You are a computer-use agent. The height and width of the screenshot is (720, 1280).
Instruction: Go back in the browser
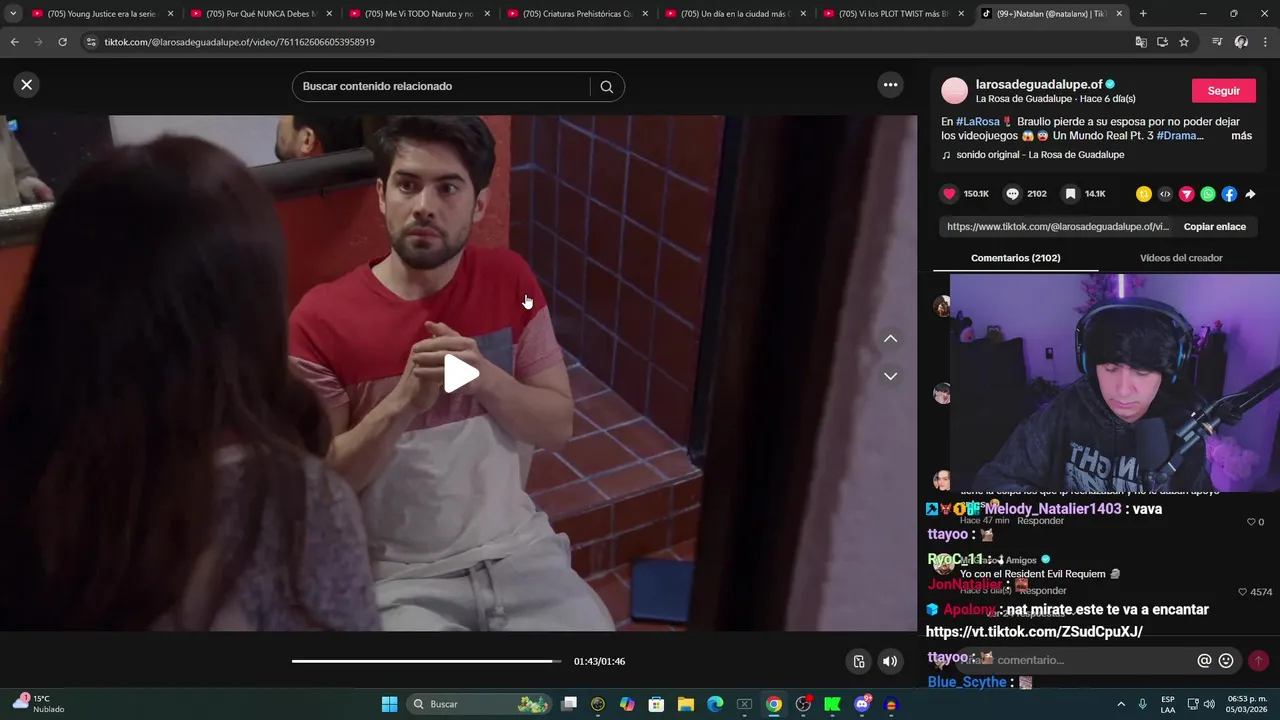(x=14, y=42)
